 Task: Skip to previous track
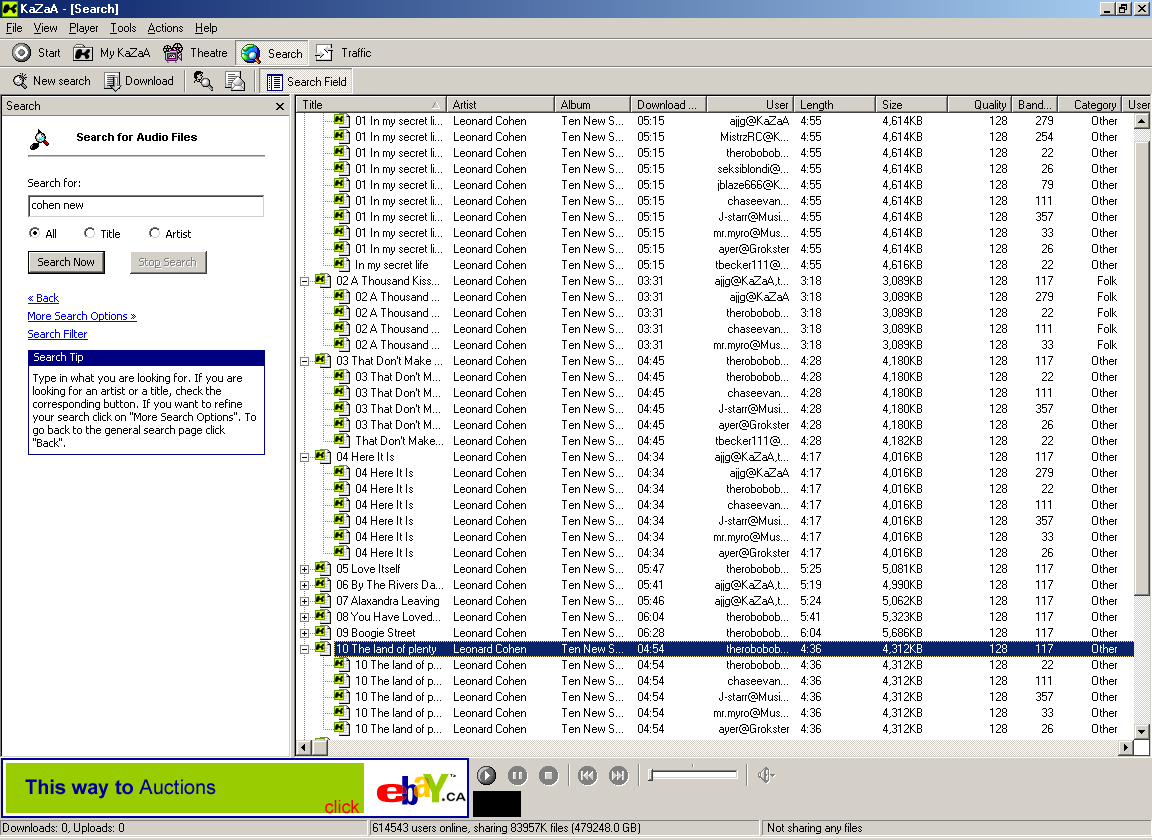tap(587, 775)
